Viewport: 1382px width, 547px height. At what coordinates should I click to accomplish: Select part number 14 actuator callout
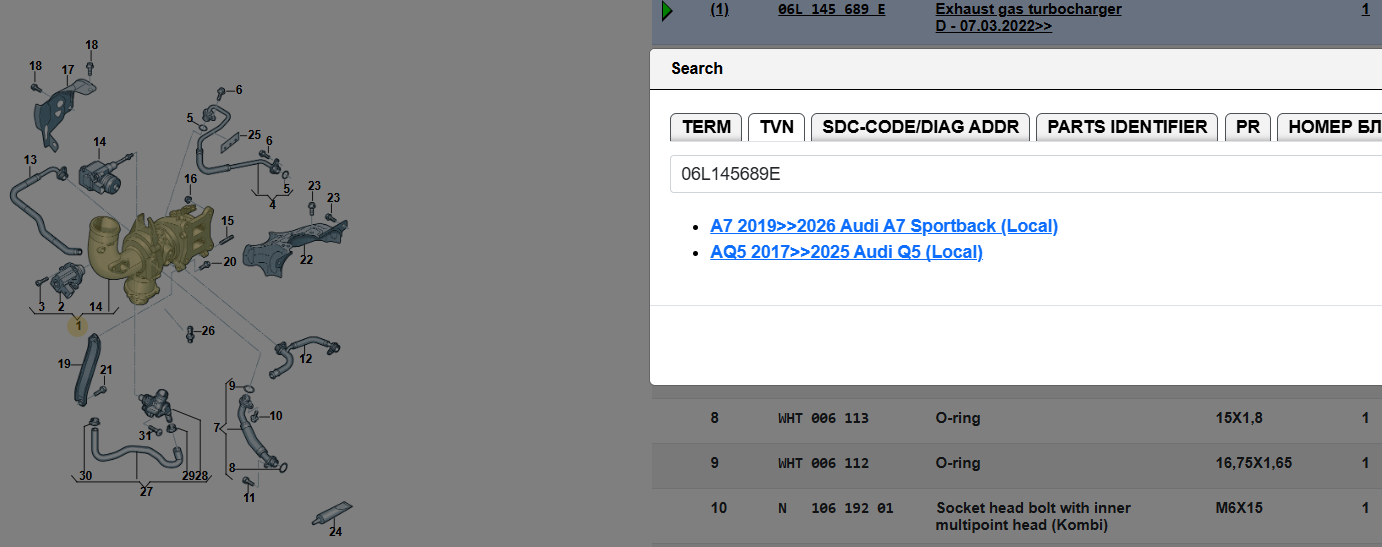(x=99, y=142)
